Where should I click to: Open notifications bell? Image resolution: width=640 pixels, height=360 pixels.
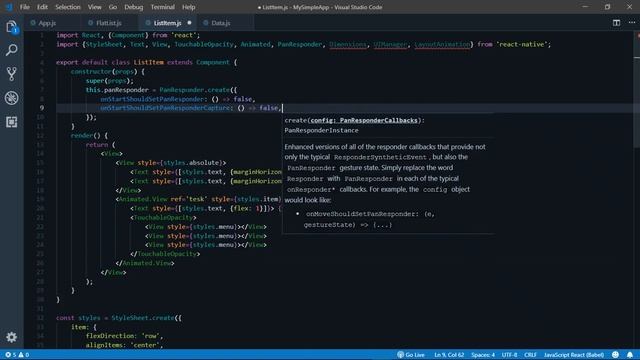point(630,355)
